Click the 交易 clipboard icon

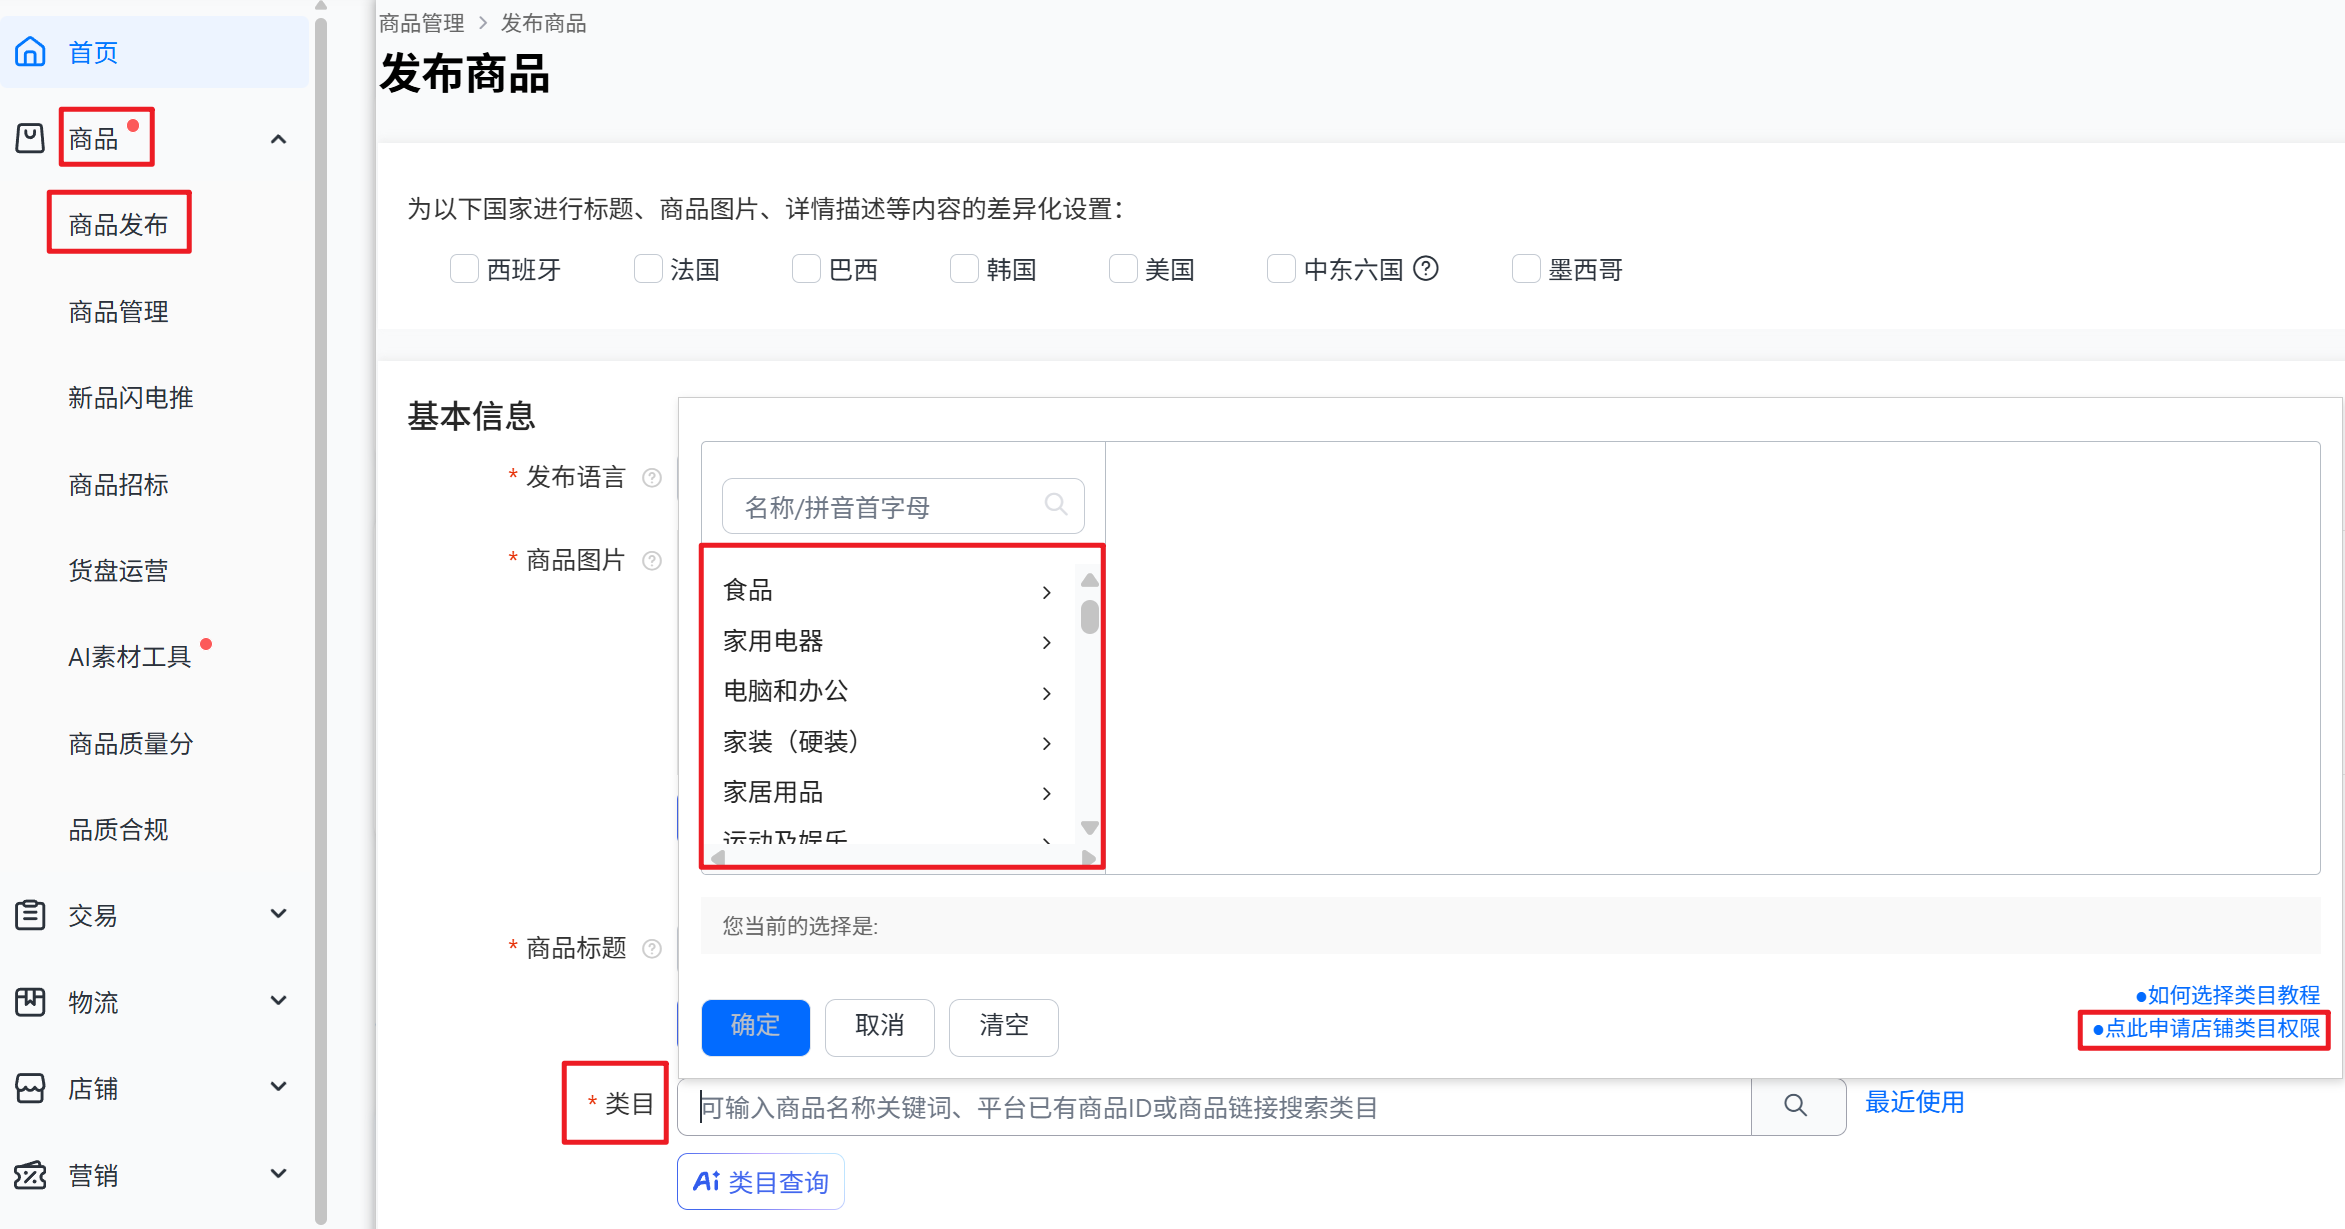(x=30, y=915)
